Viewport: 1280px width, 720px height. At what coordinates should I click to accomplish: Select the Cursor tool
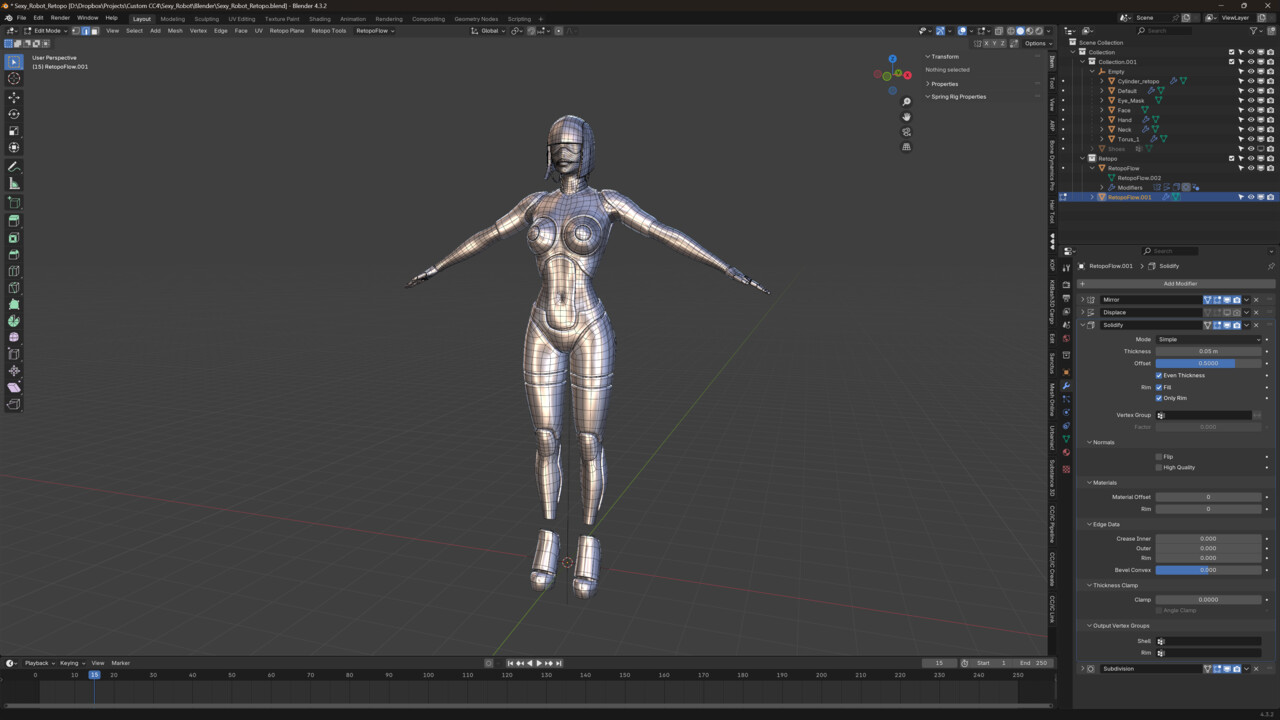[14, 79]
